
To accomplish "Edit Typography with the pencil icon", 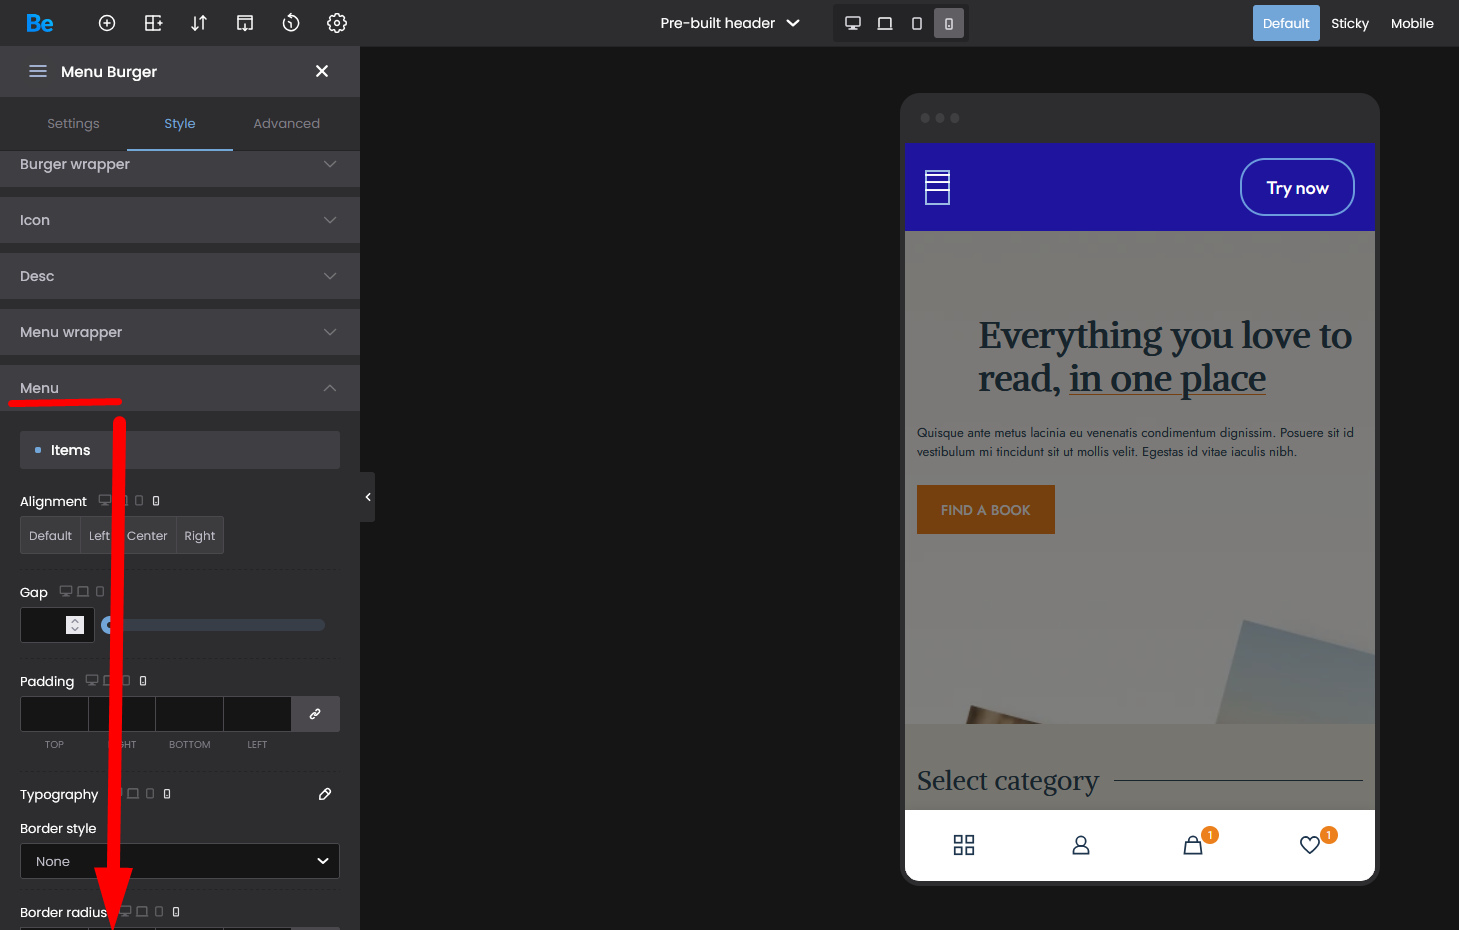I will click(325, 794).
